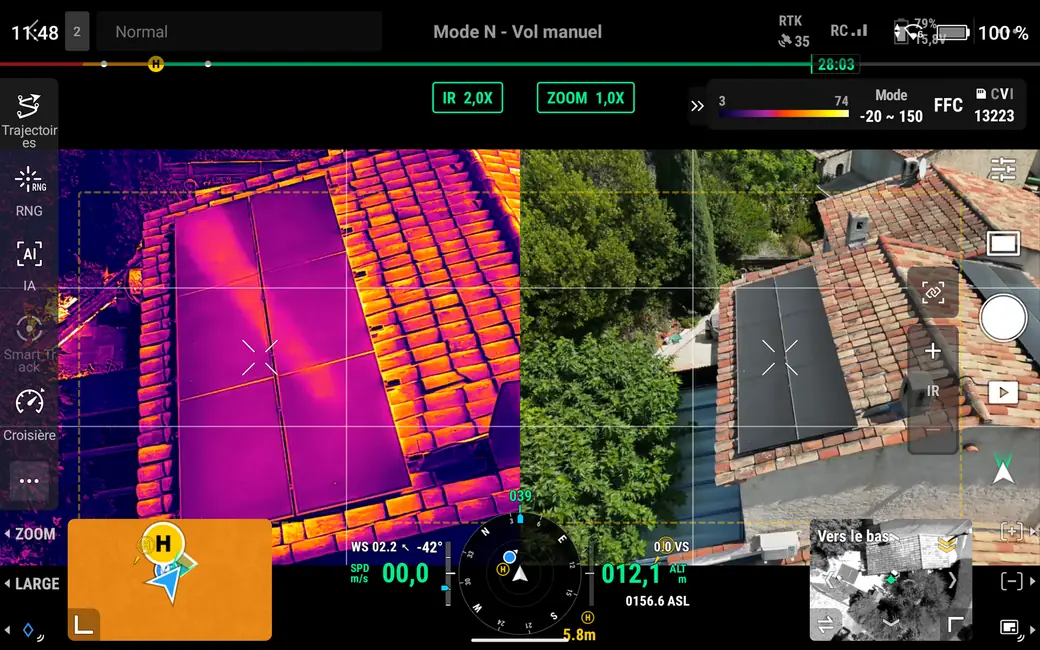
Task: Tap the blue diamond icon
Action: pos(28,630)
